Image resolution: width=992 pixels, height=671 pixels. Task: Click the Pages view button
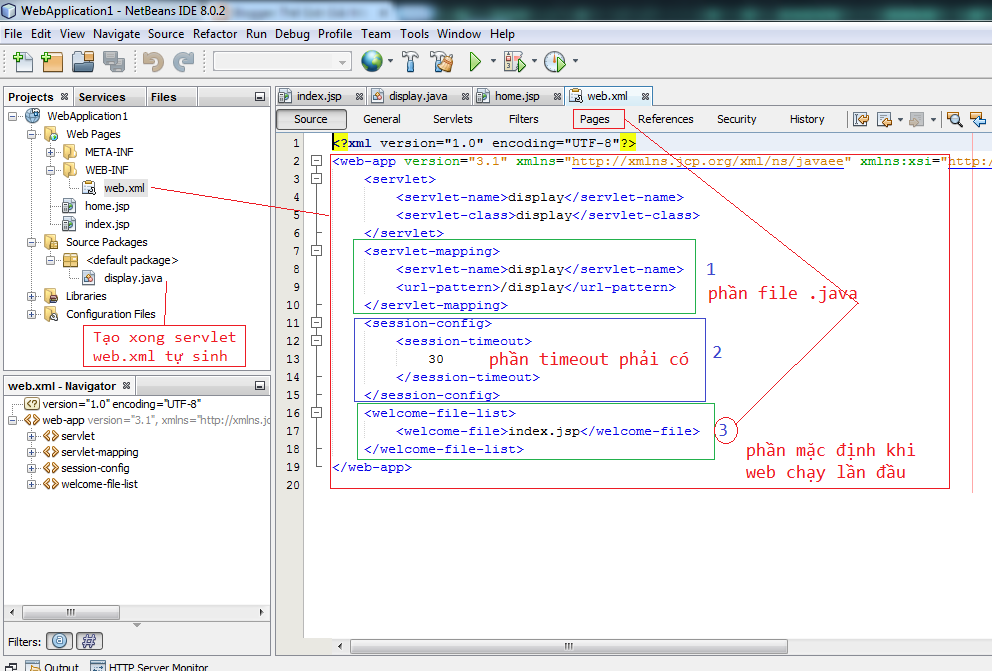coord(597,118)
